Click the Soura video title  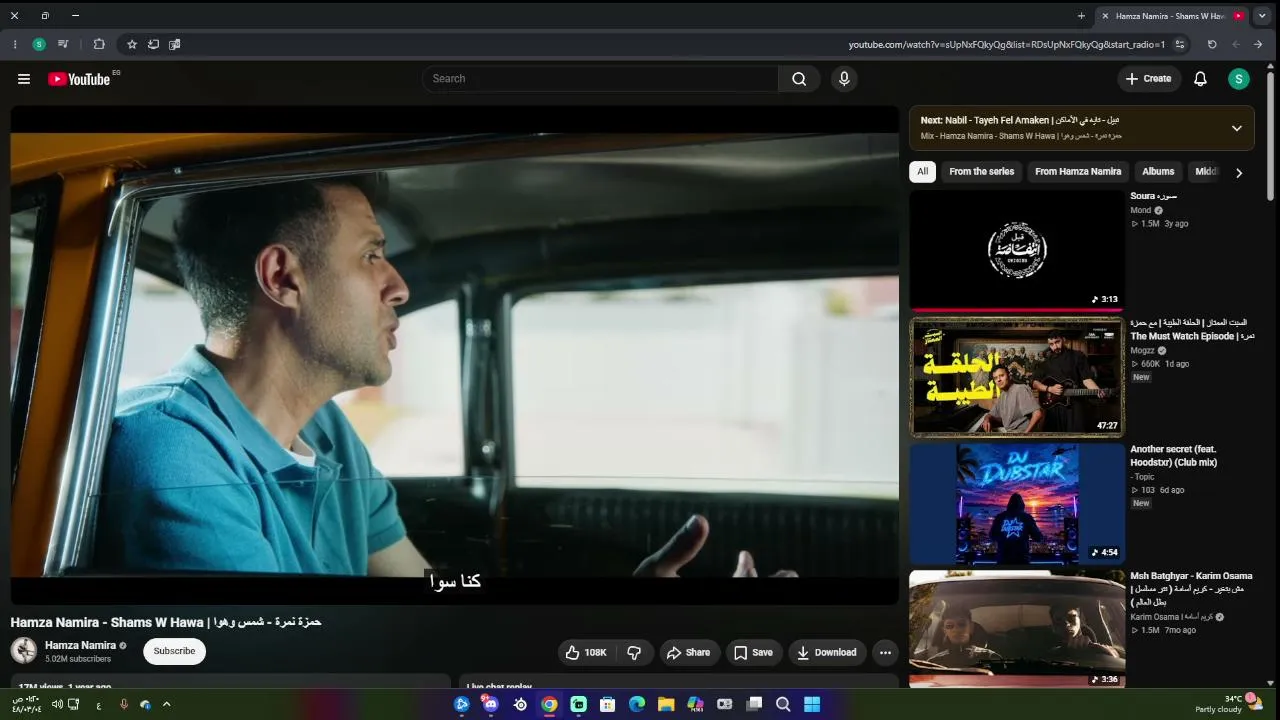coord(1154,196)
